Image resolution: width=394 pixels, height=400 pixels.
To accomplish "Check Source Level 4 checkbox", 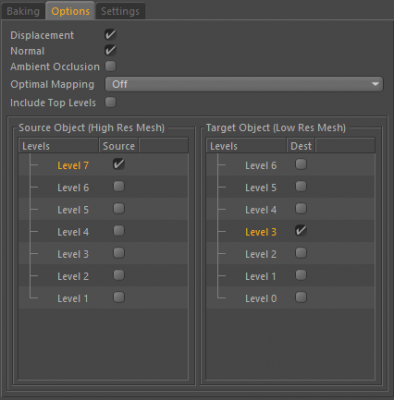I will (x=119, y=231).
